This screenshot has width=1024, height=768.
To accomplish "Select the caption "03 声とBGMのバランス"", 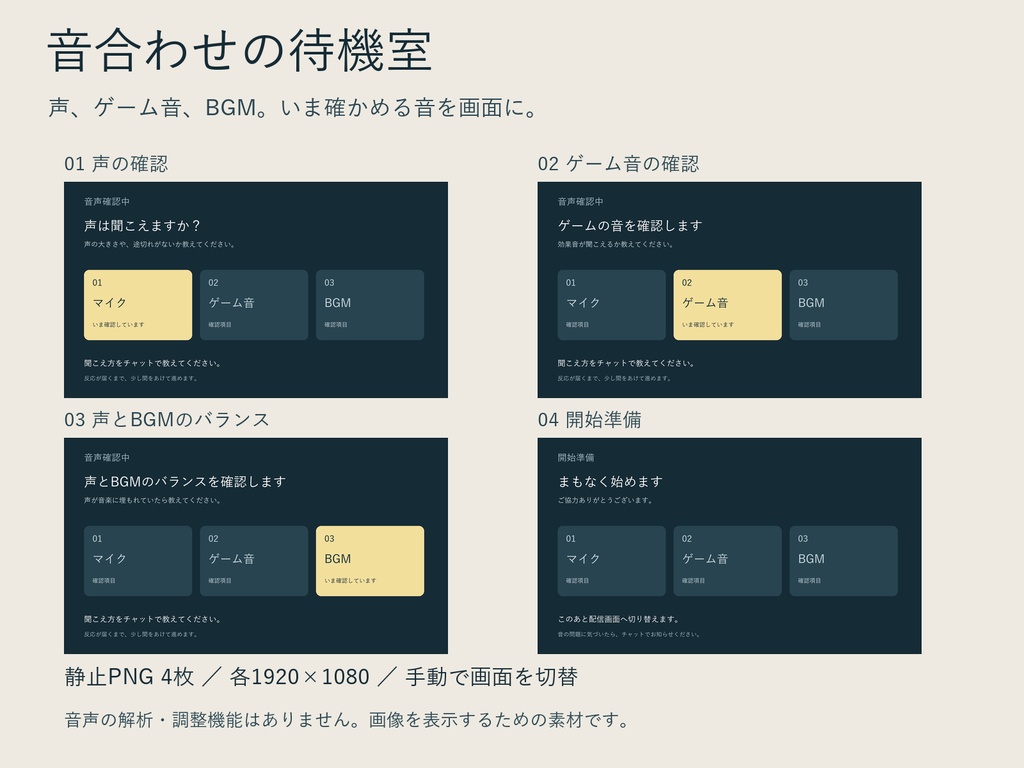I will (x=167, y=419).
